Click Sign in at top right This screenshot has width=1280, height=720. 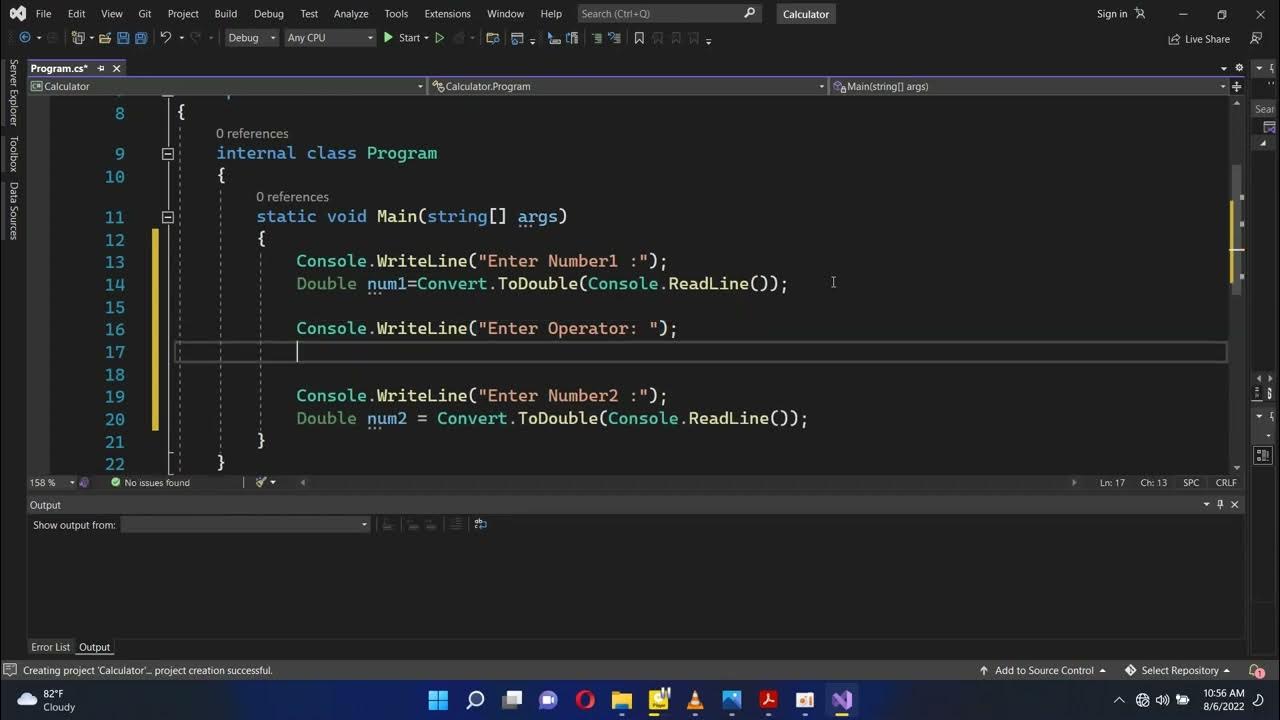coord(1112,14)
